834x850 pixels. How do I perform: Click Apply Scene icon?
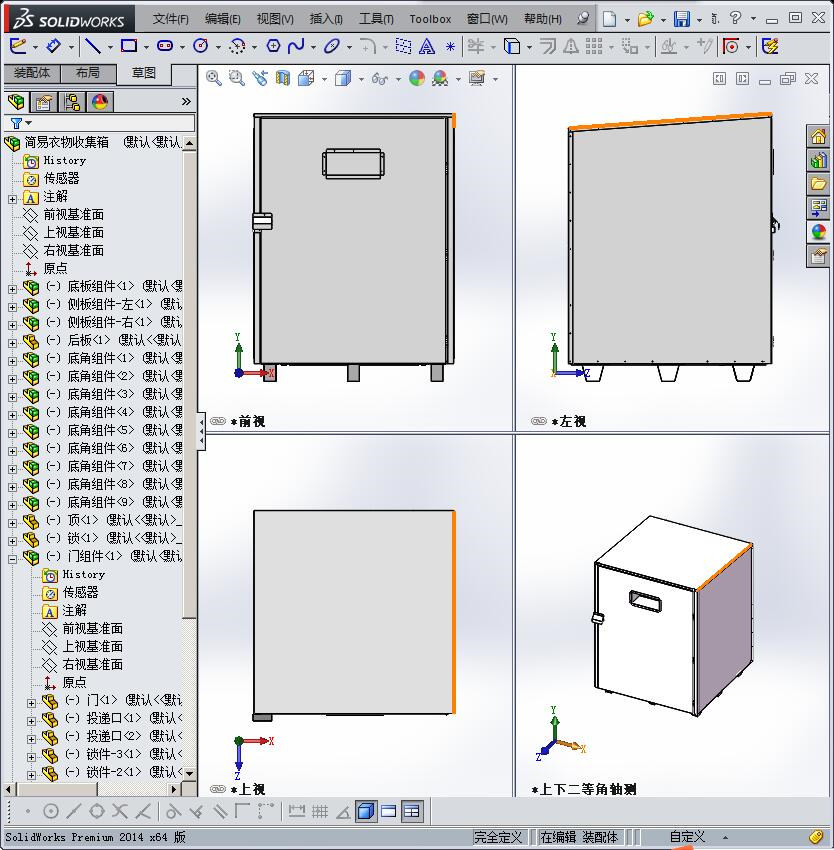point(440,79)
